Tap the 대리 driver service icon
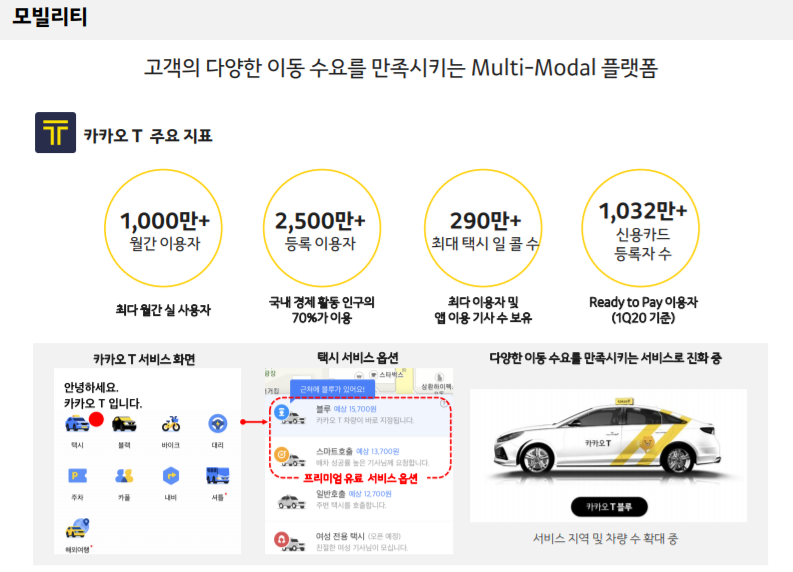This screenshot has height=572, width=793. 217,423
